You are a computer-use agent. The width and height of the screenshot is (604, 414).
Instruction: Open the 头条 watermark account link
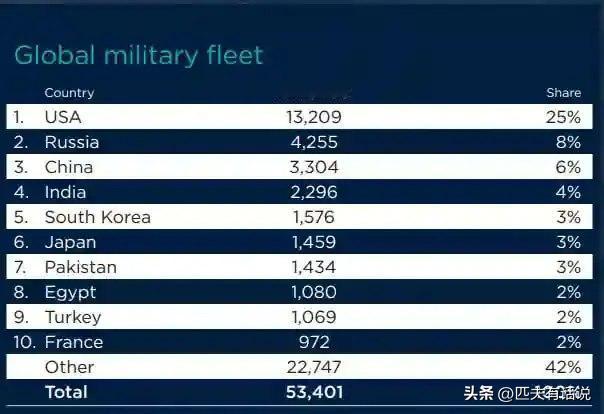[527, 393]
